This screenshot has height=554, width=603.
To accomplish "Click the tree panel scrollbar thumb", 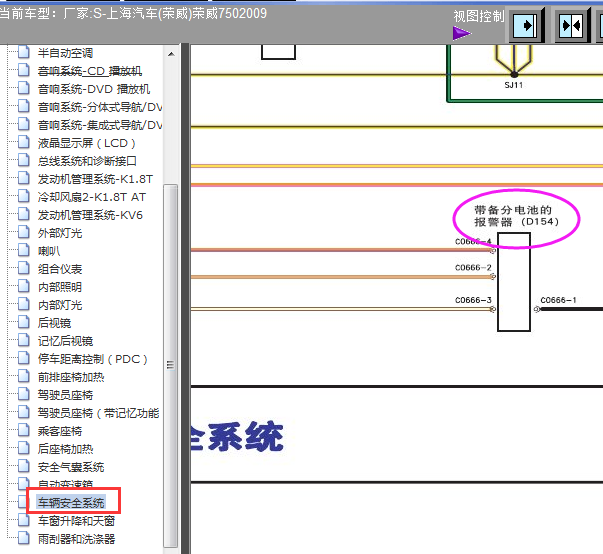I will pos(170,365).
